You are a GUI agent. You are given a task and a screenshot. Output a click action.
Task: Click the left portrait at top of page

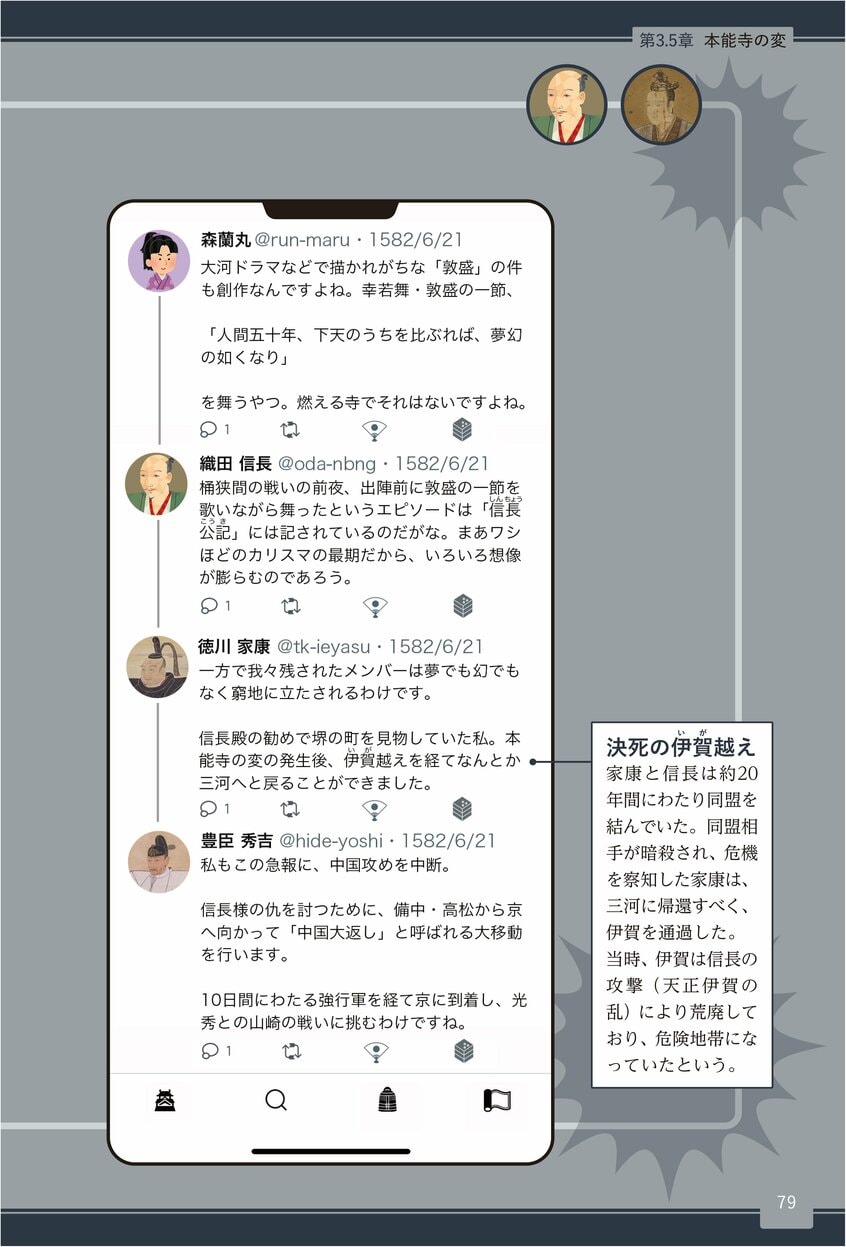pos(567,104)
